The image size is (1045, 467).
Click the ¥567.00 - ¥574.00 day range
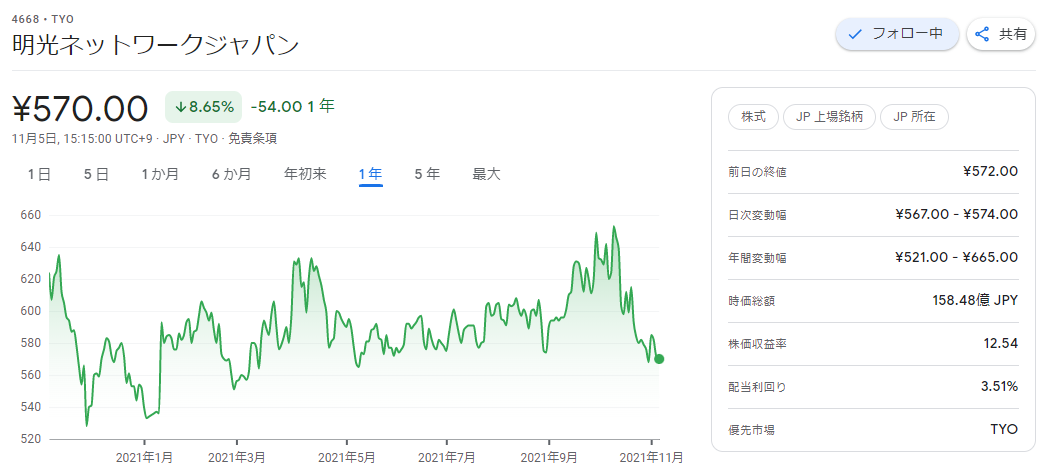[x=956, y=215]
